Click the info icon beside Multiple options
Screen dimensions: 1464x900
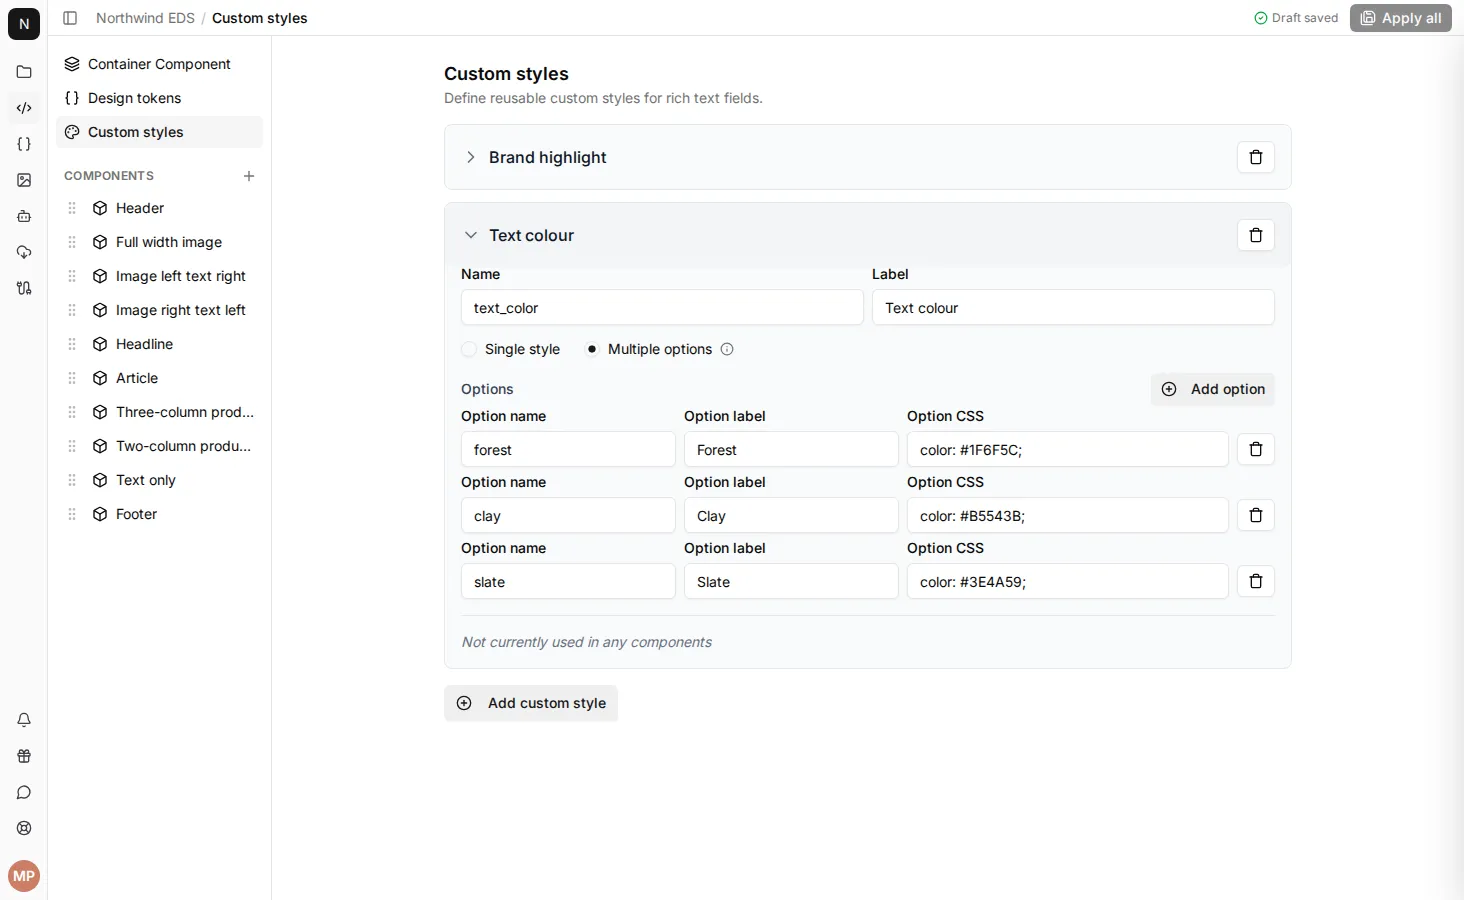point(727,349)
